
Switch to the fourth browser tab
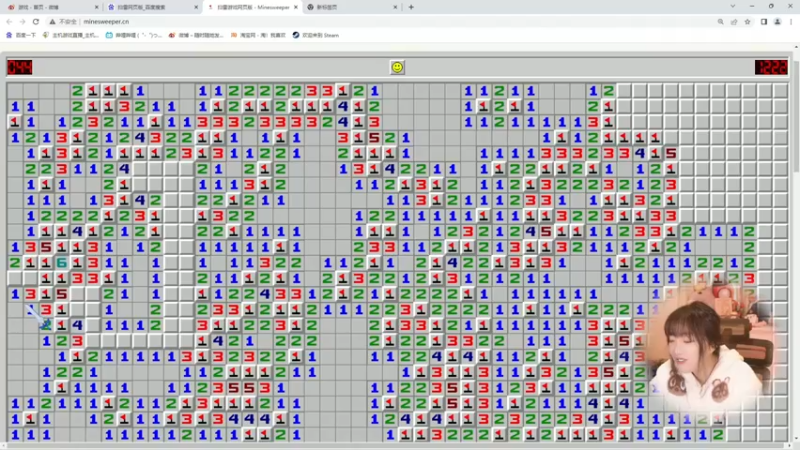click(x=350, y=7)
